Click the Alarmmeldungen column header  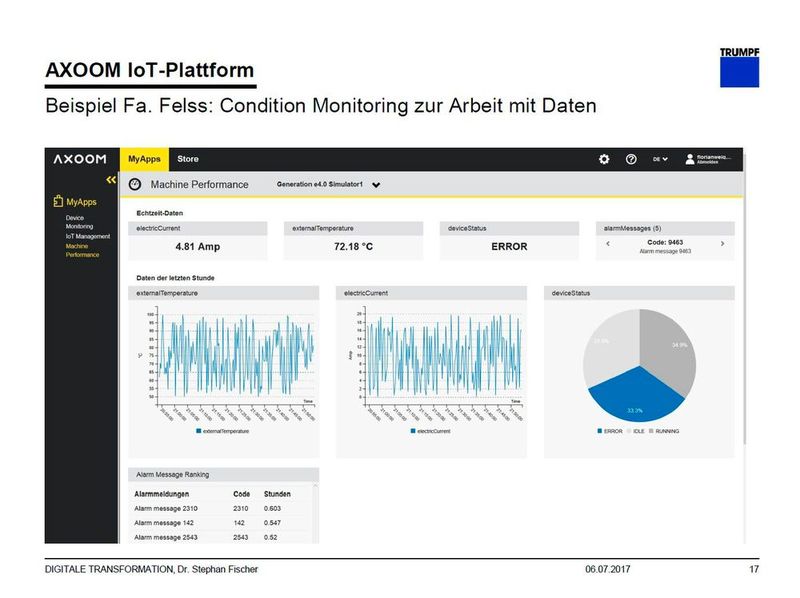point(162,494)
